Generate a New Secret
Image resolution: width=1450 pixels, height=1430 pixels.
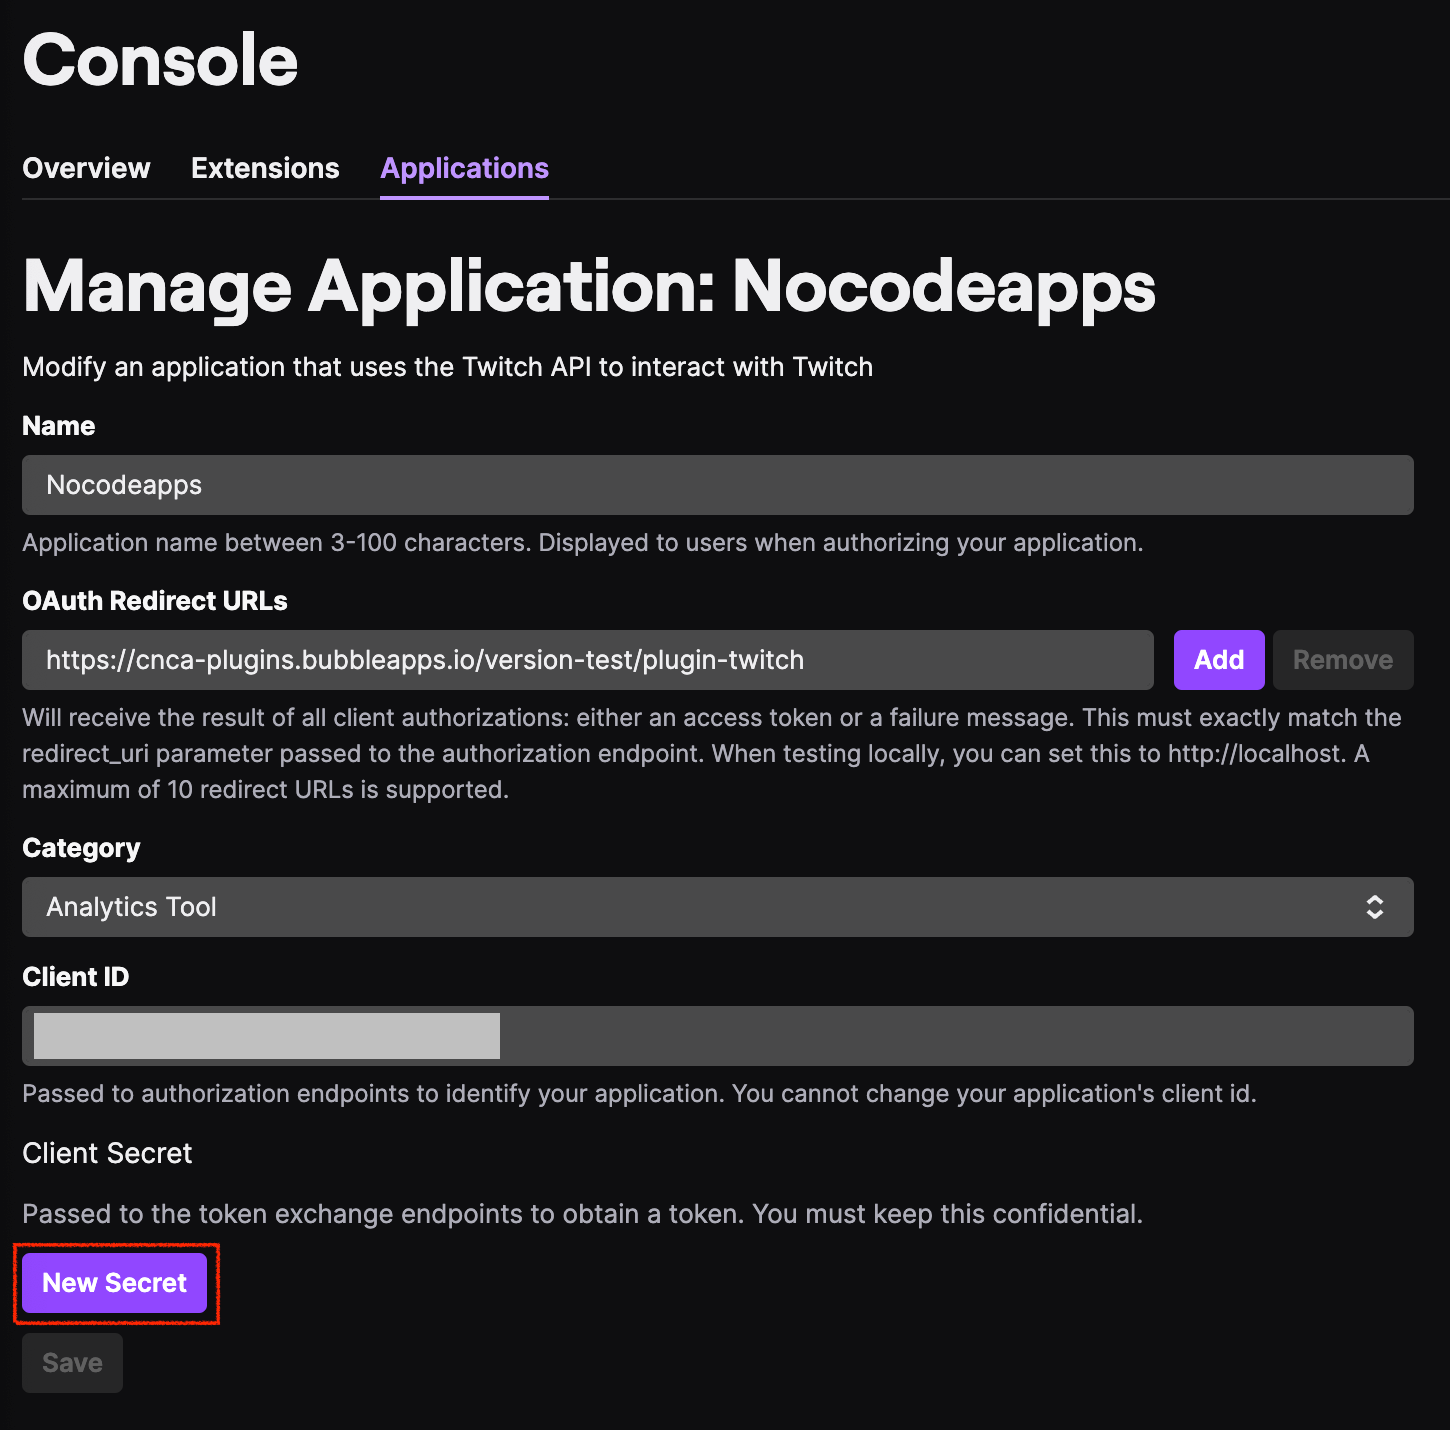[114, 1283]
